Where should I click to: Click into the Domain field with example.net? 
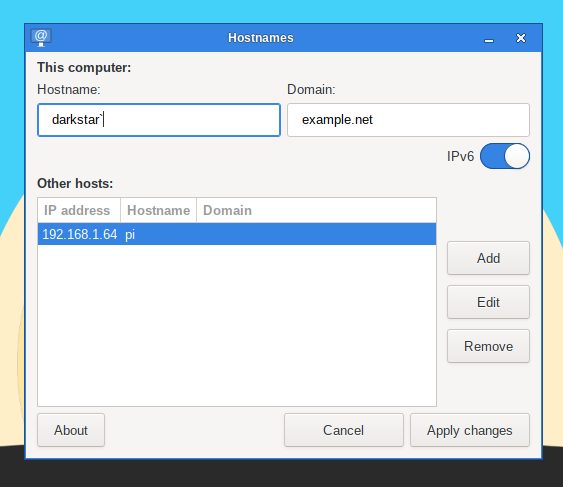click(408, 120)
